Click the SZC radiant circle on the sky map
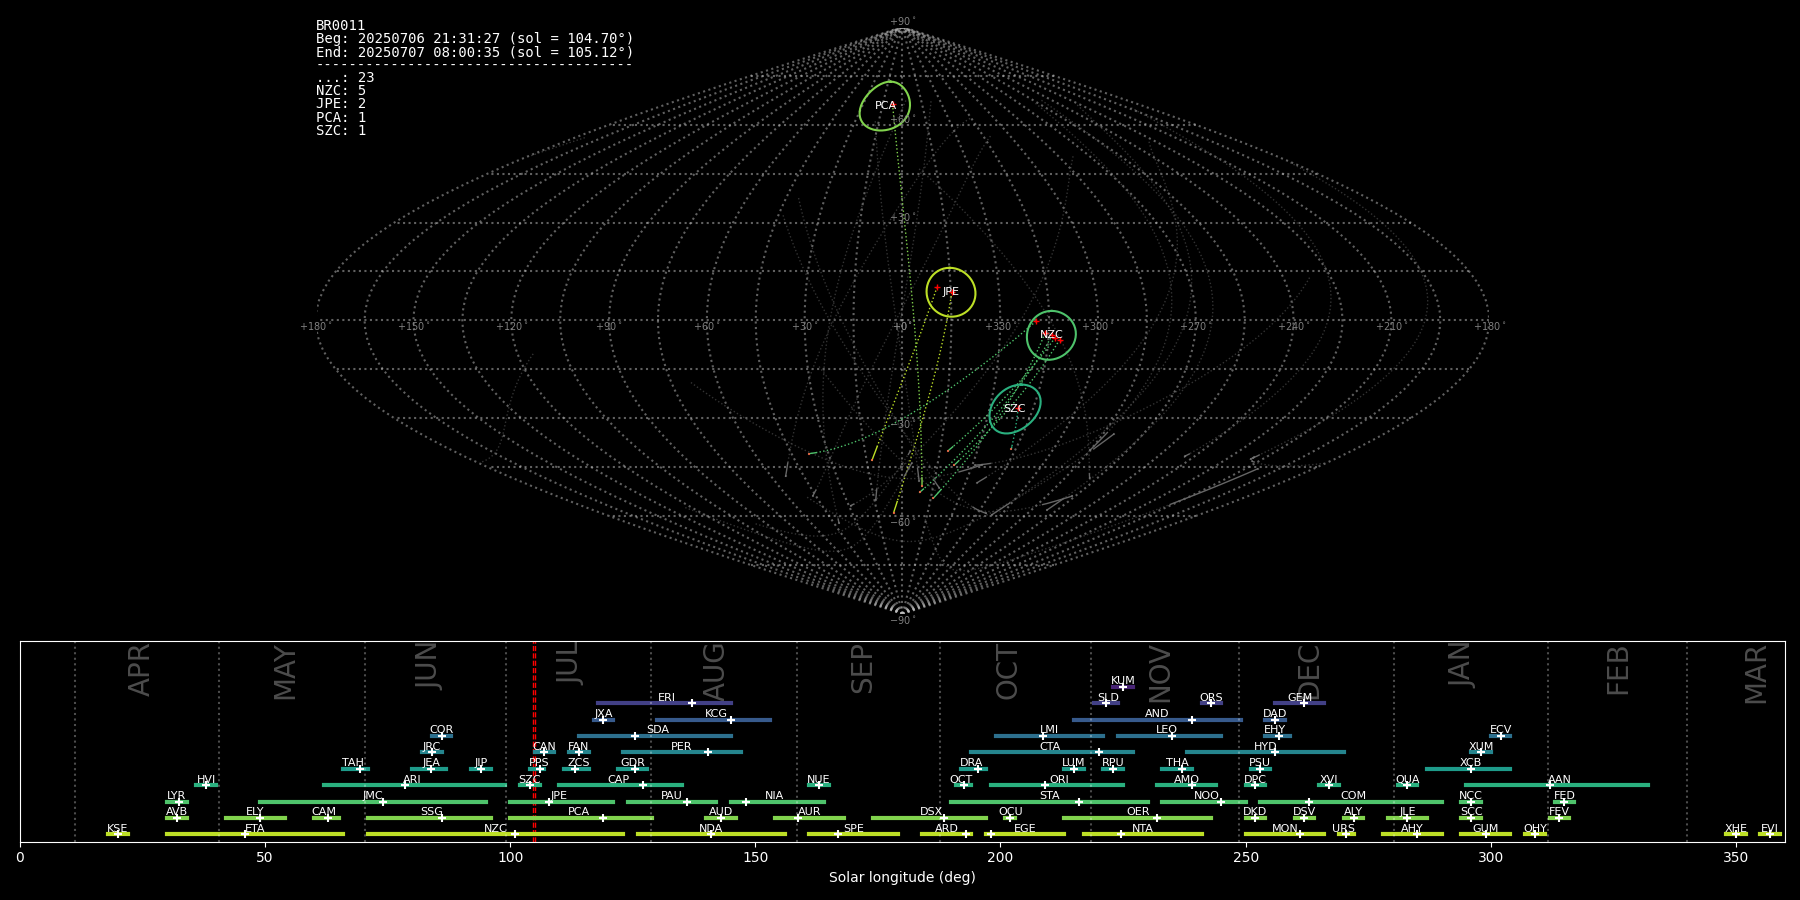The image size is (1800, 900). click(x=1015, y=409)
